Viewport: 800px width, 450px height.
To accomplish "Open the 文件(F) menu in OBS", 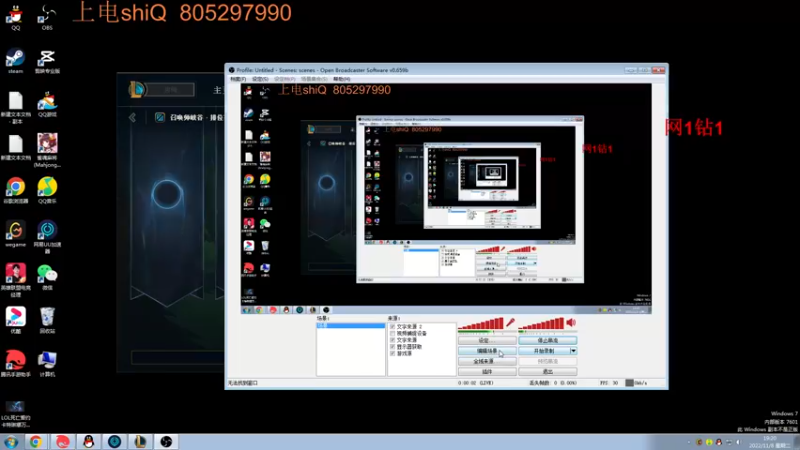I will tap(238, 79).
